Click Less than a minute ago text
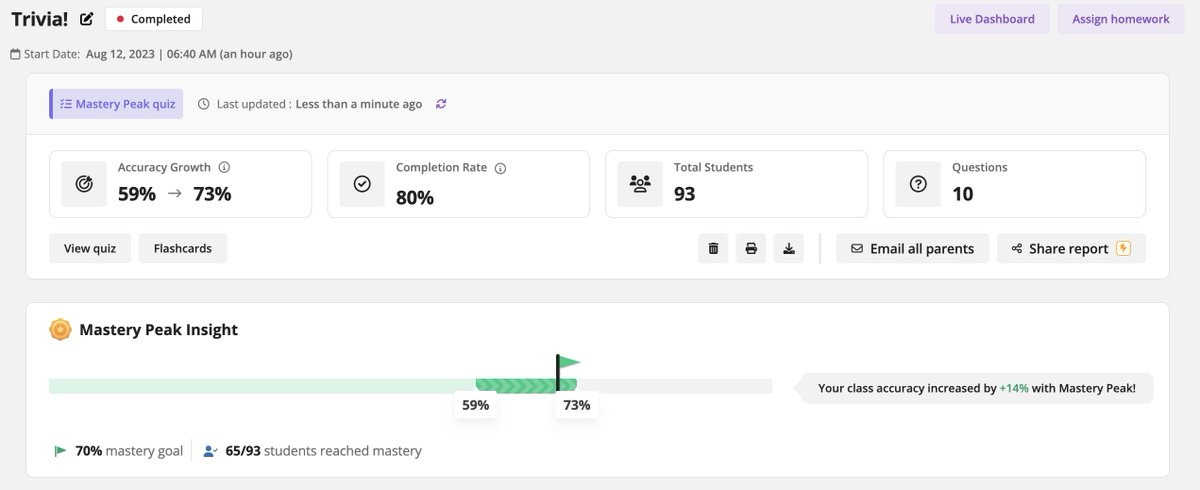Screen dimensions: 1200x490 point(359,104)
